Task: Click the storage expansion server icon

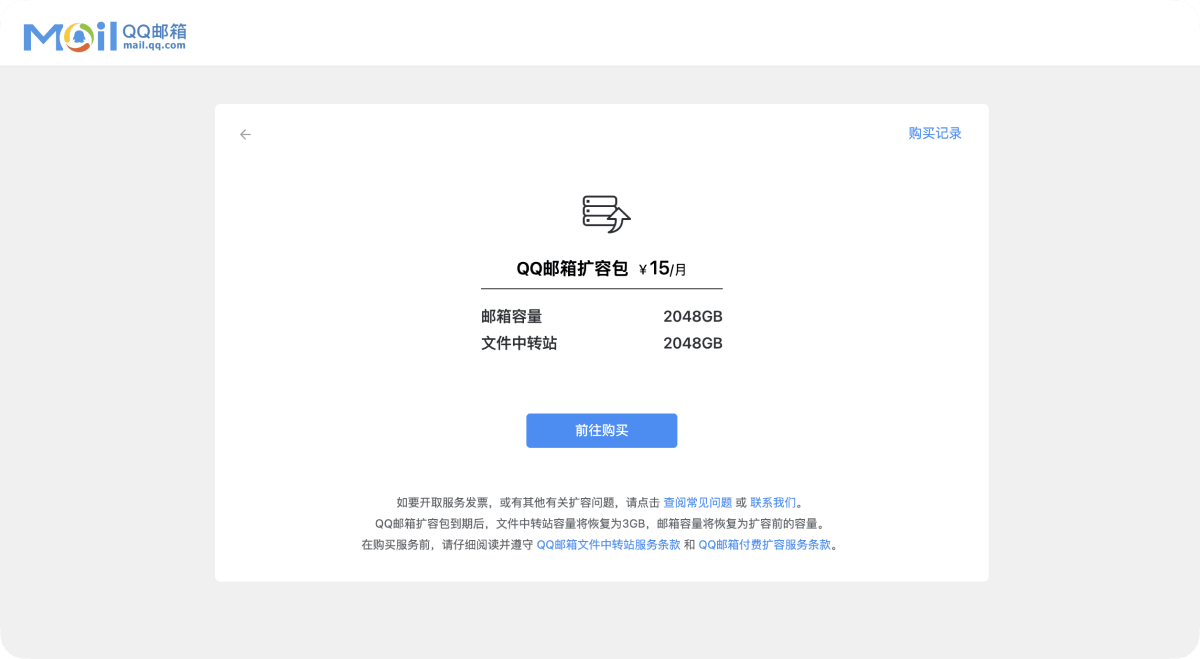Action: 606,214
